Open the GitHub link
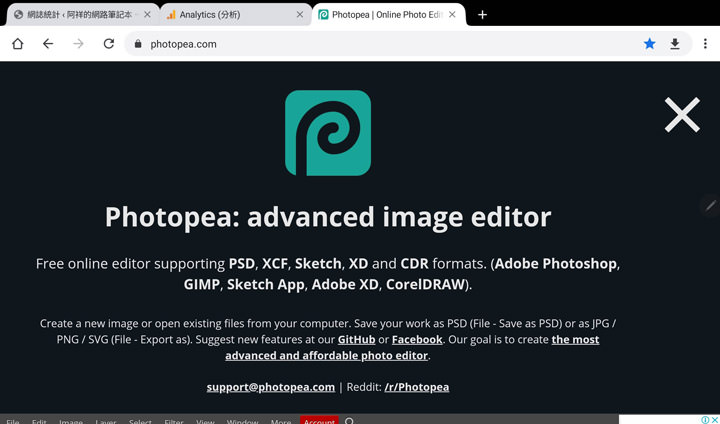 pos(357,339)
